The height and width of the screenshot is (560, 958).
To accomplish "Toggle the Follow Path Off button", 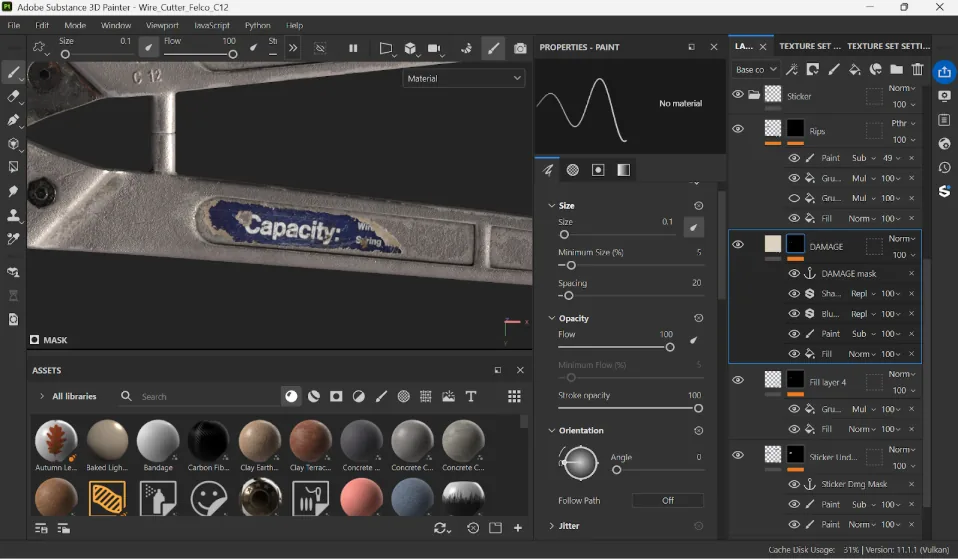I will pyautogui.click(x=668, y=501).
